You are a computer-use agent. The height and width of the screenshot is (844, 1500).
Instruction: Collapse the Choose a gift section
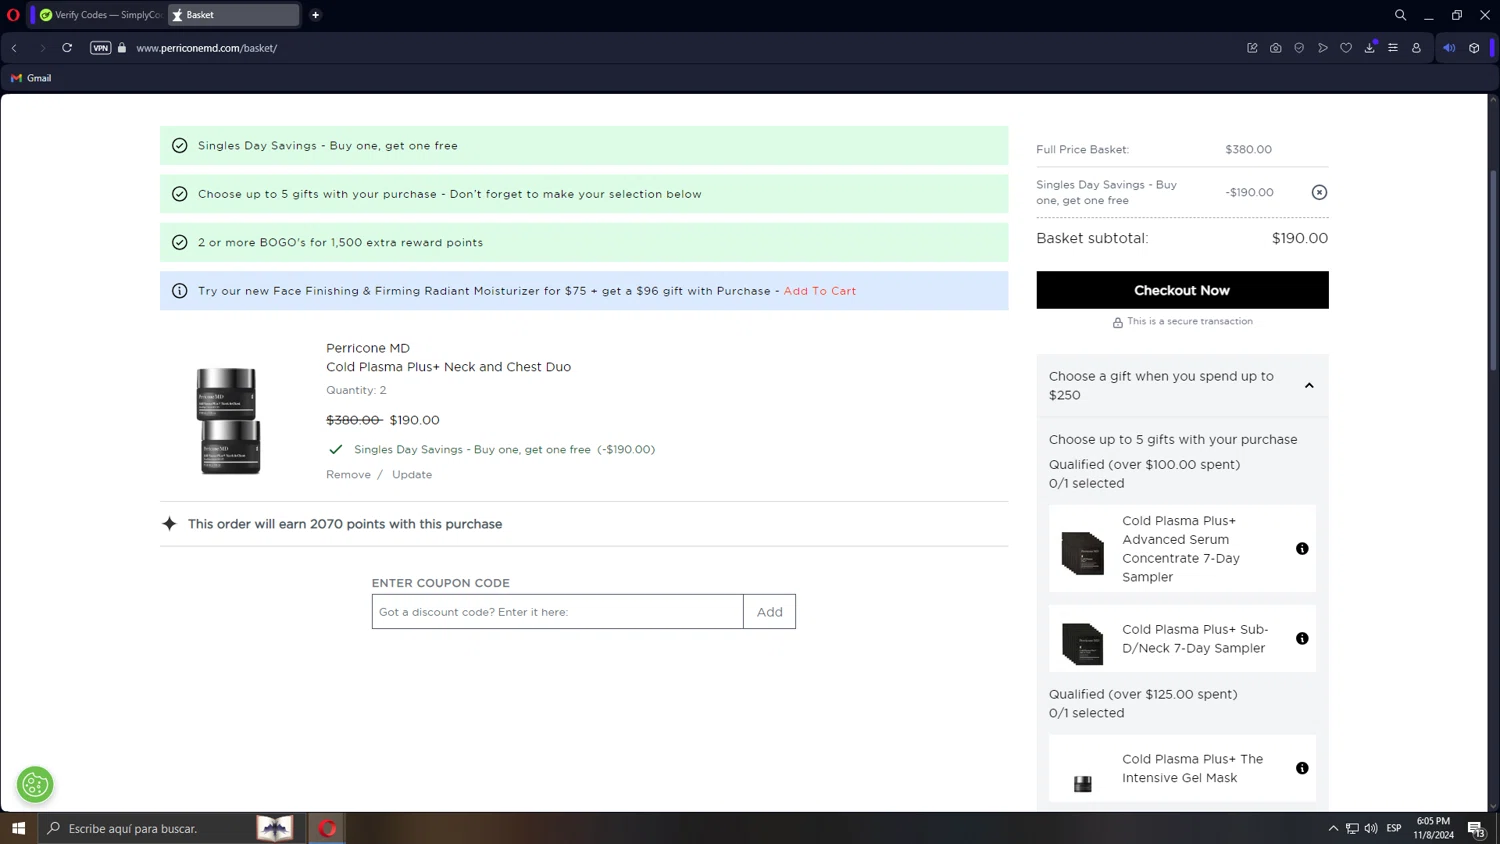point(1309,386)
